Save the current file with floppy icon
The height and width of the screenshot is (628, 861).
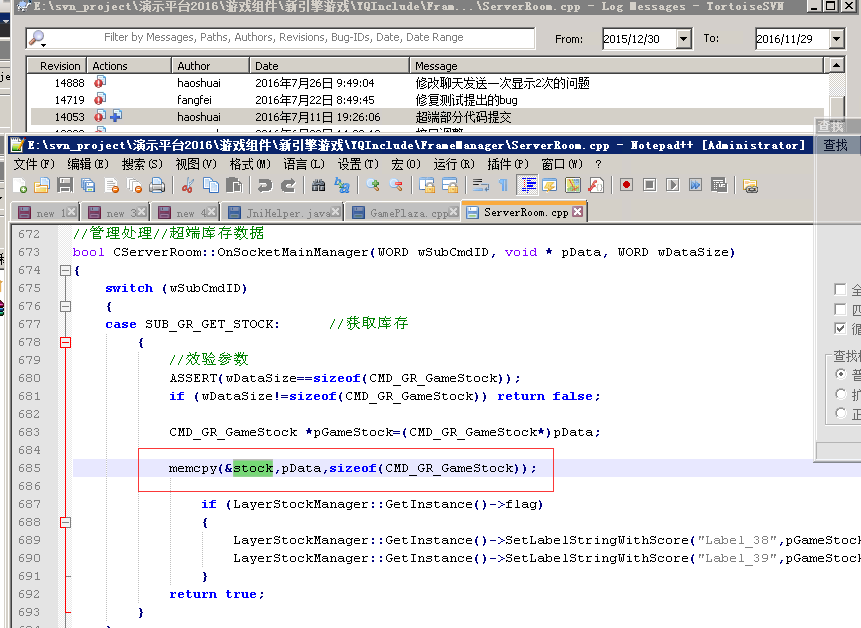tap(65, 186)
